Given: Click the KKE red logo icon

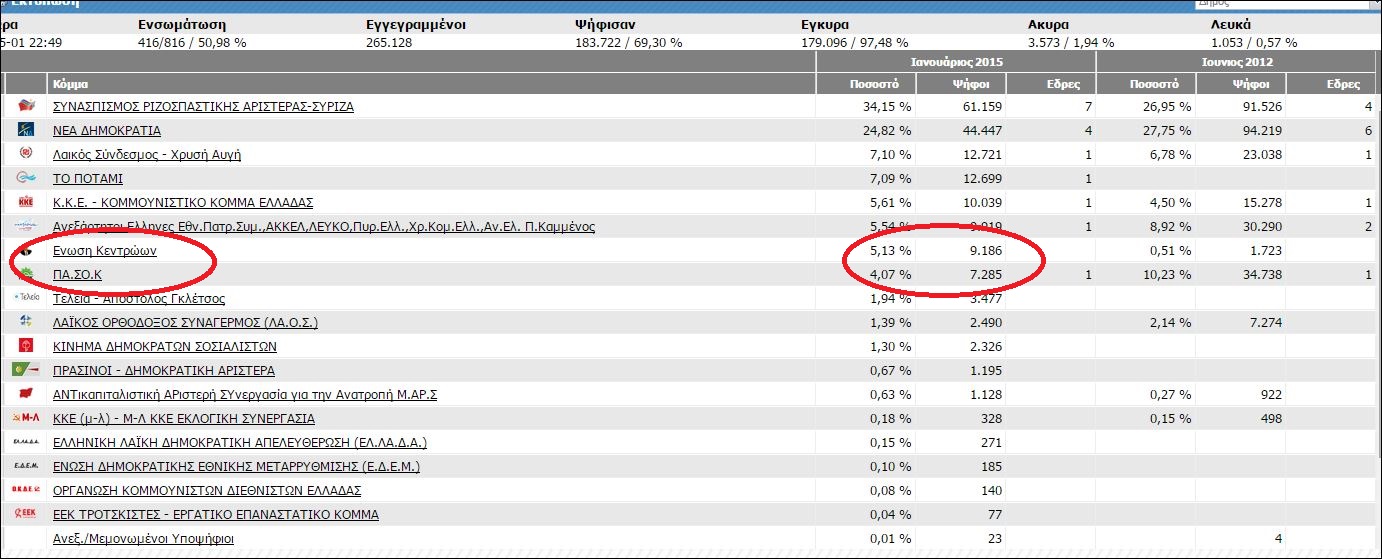Looking at the screenshot, I should pos(26,202).
